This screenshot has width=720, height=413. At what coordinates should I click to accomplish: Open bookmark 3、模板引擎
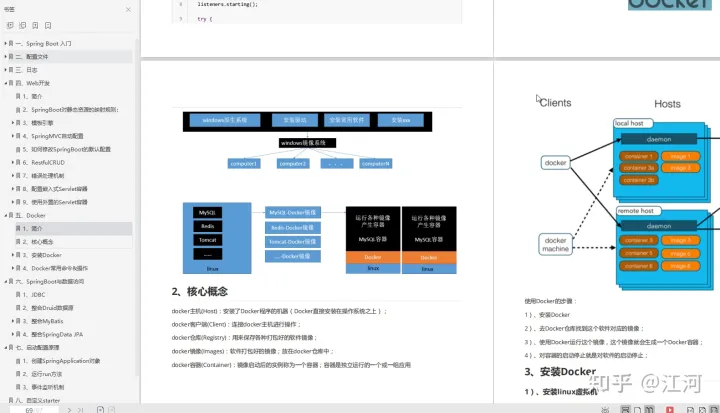click(39, 123)
